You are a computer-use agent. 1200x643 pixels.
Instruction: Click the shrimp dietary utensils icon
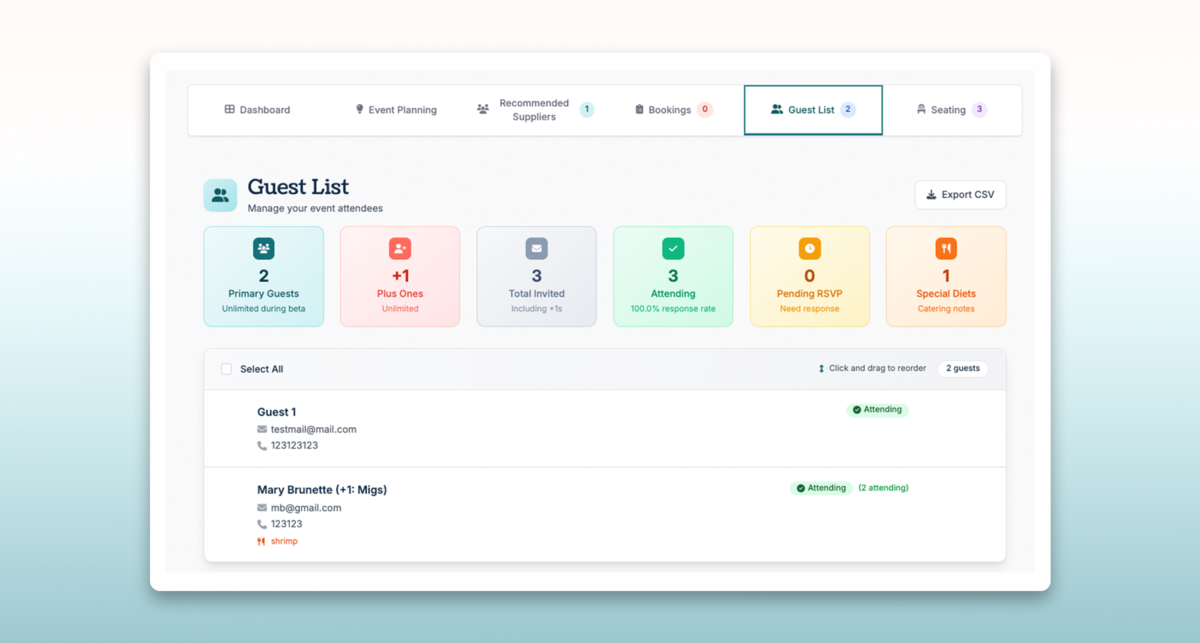(x=261, y=542)
